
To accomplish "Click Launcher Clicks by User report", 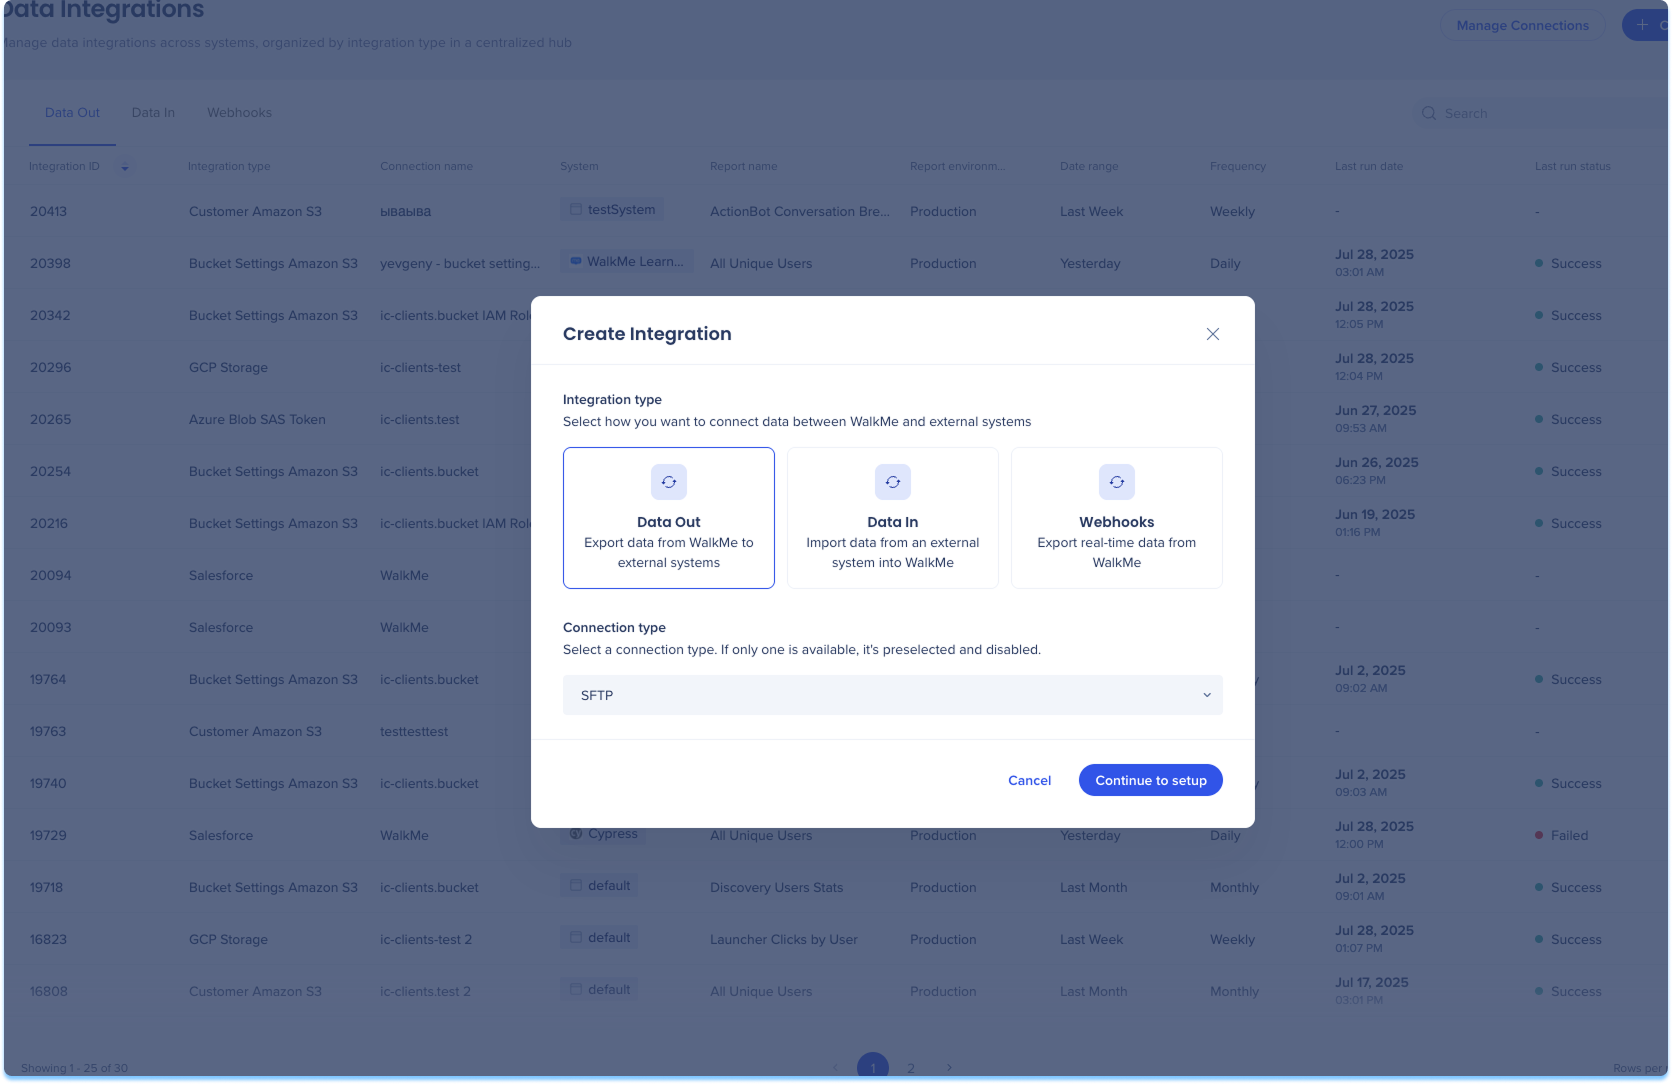I will pyautogui.click(x=783, y=939).
